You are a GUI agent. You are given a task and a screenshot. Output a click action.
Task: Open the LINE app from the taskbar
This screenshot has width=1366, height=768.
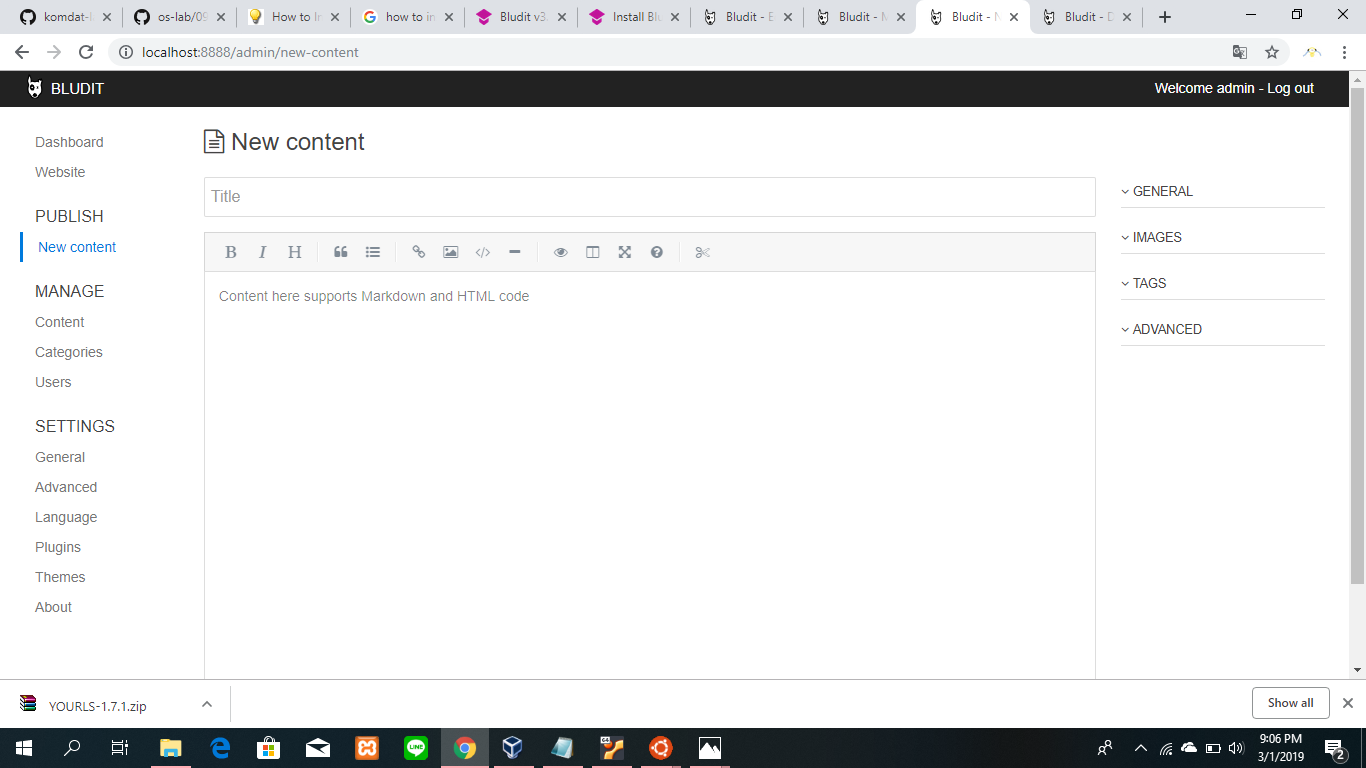pos(416,748)
